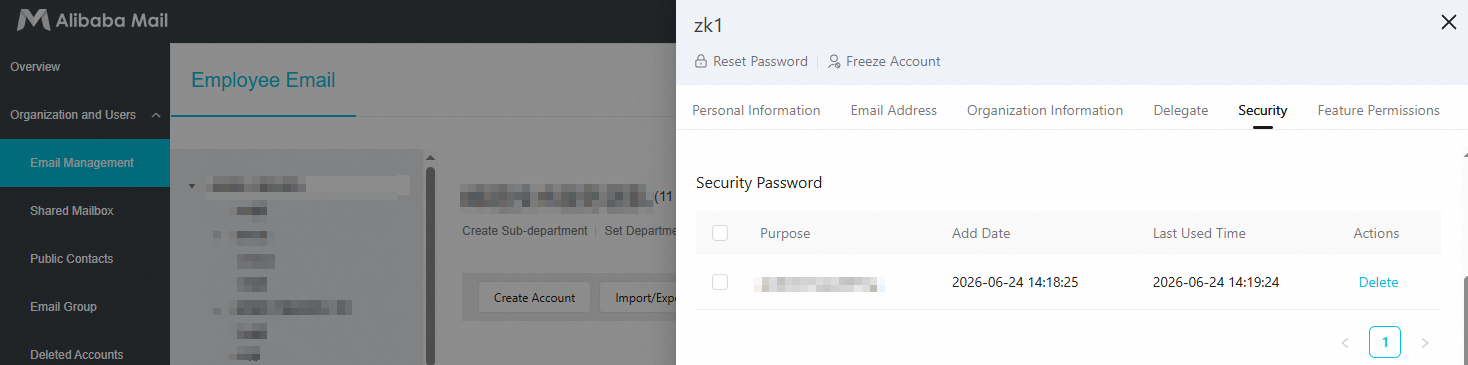Switch to Personal Information tab
Viewport: 1468px width, 365px height.
pos(756,110)
